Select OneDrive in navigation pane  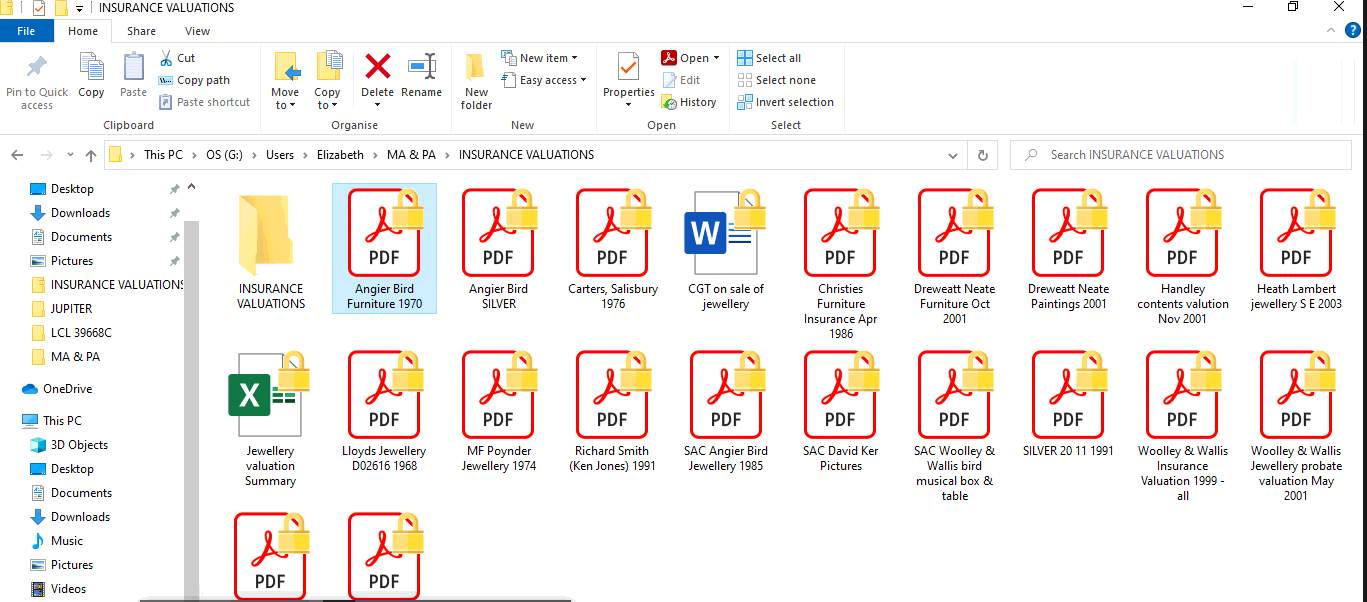click(x=67, y=389)
